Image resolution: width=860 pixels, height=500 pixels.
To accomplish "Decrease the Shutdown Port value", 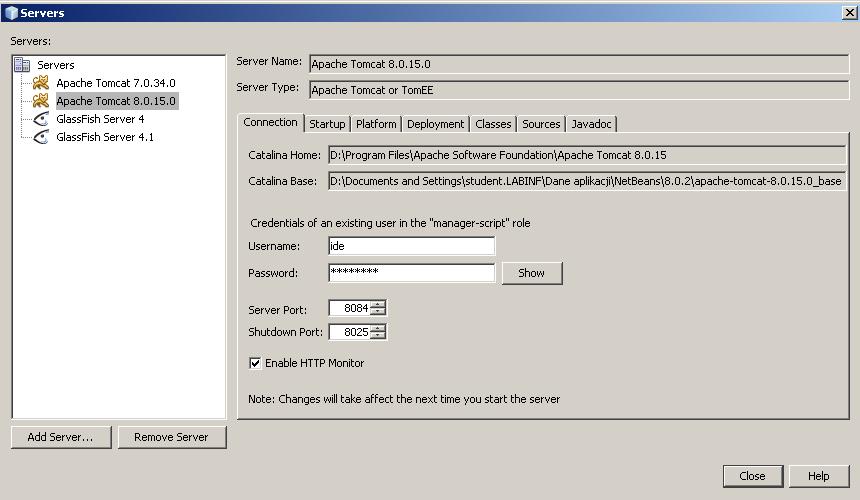I will [x=378, y=336].
